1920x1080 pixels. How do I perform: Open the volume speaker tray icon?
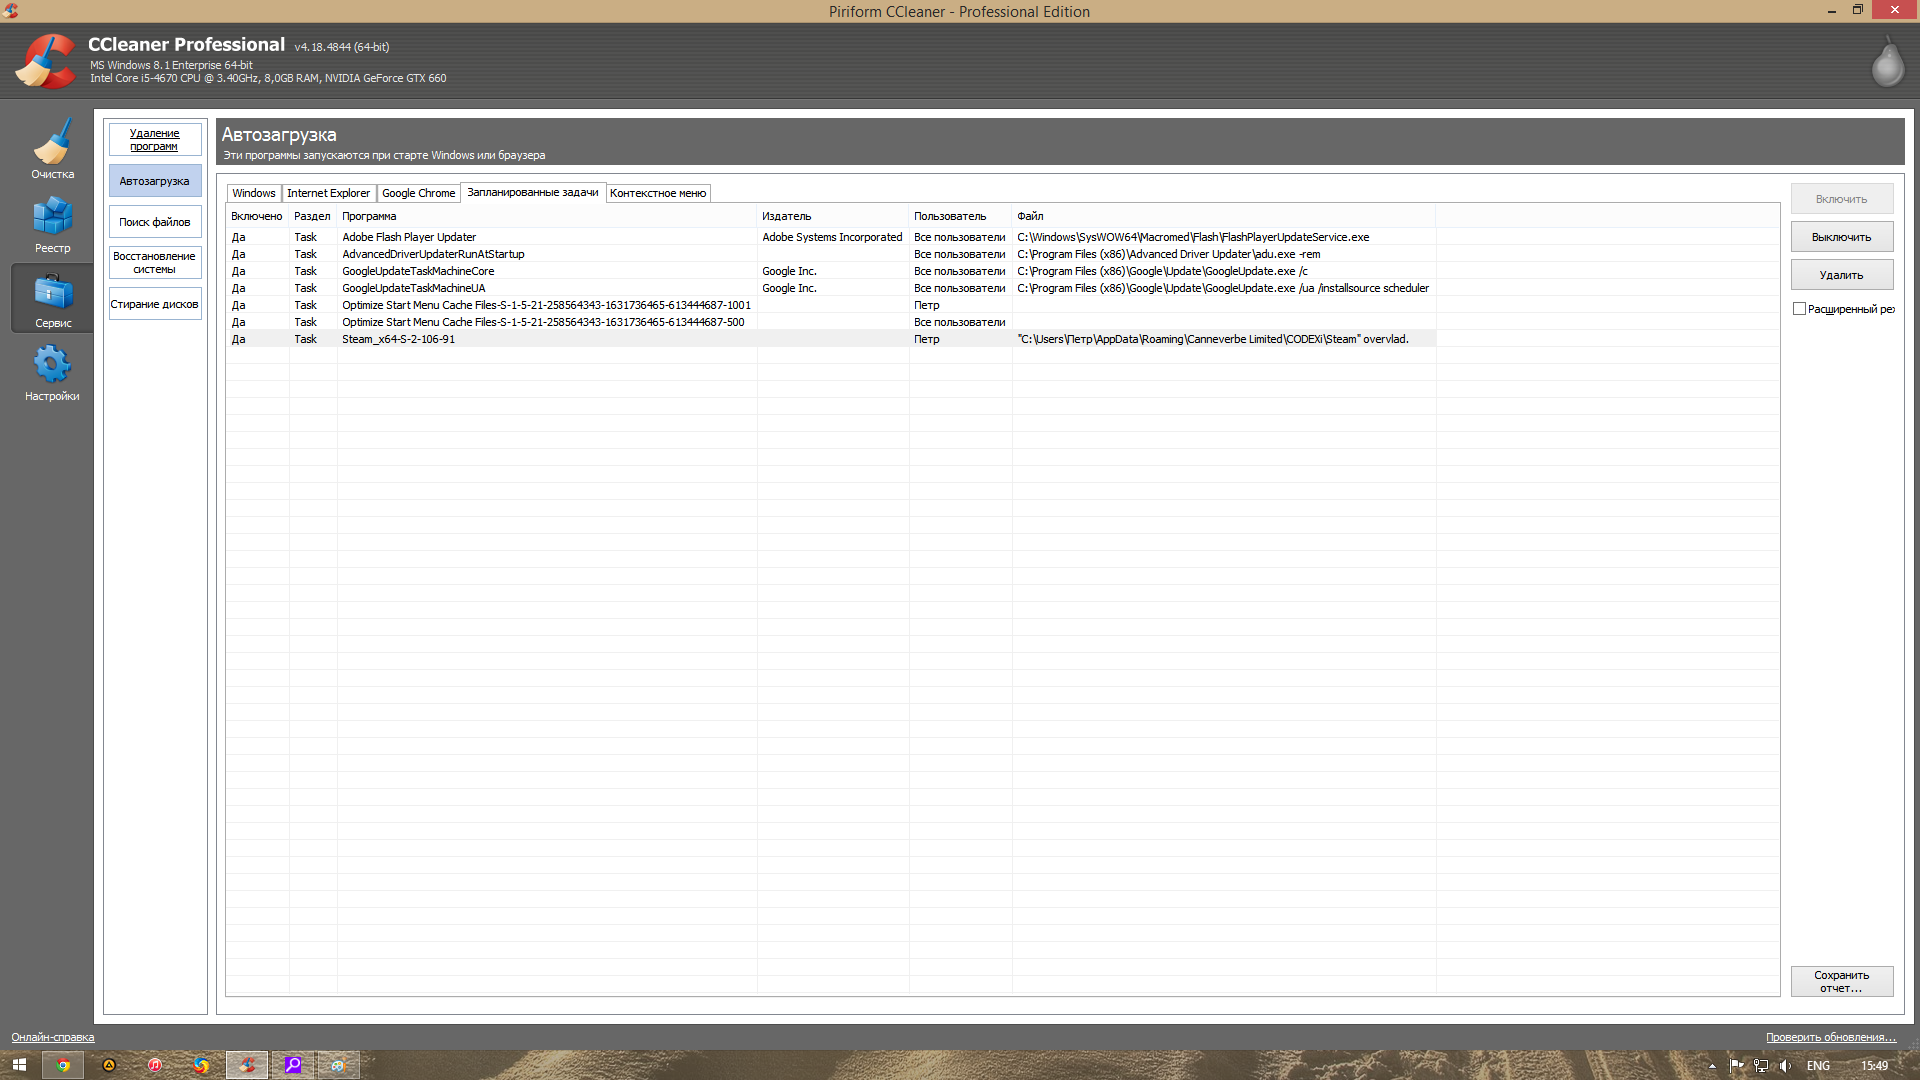click(x=1785, y=1066)
